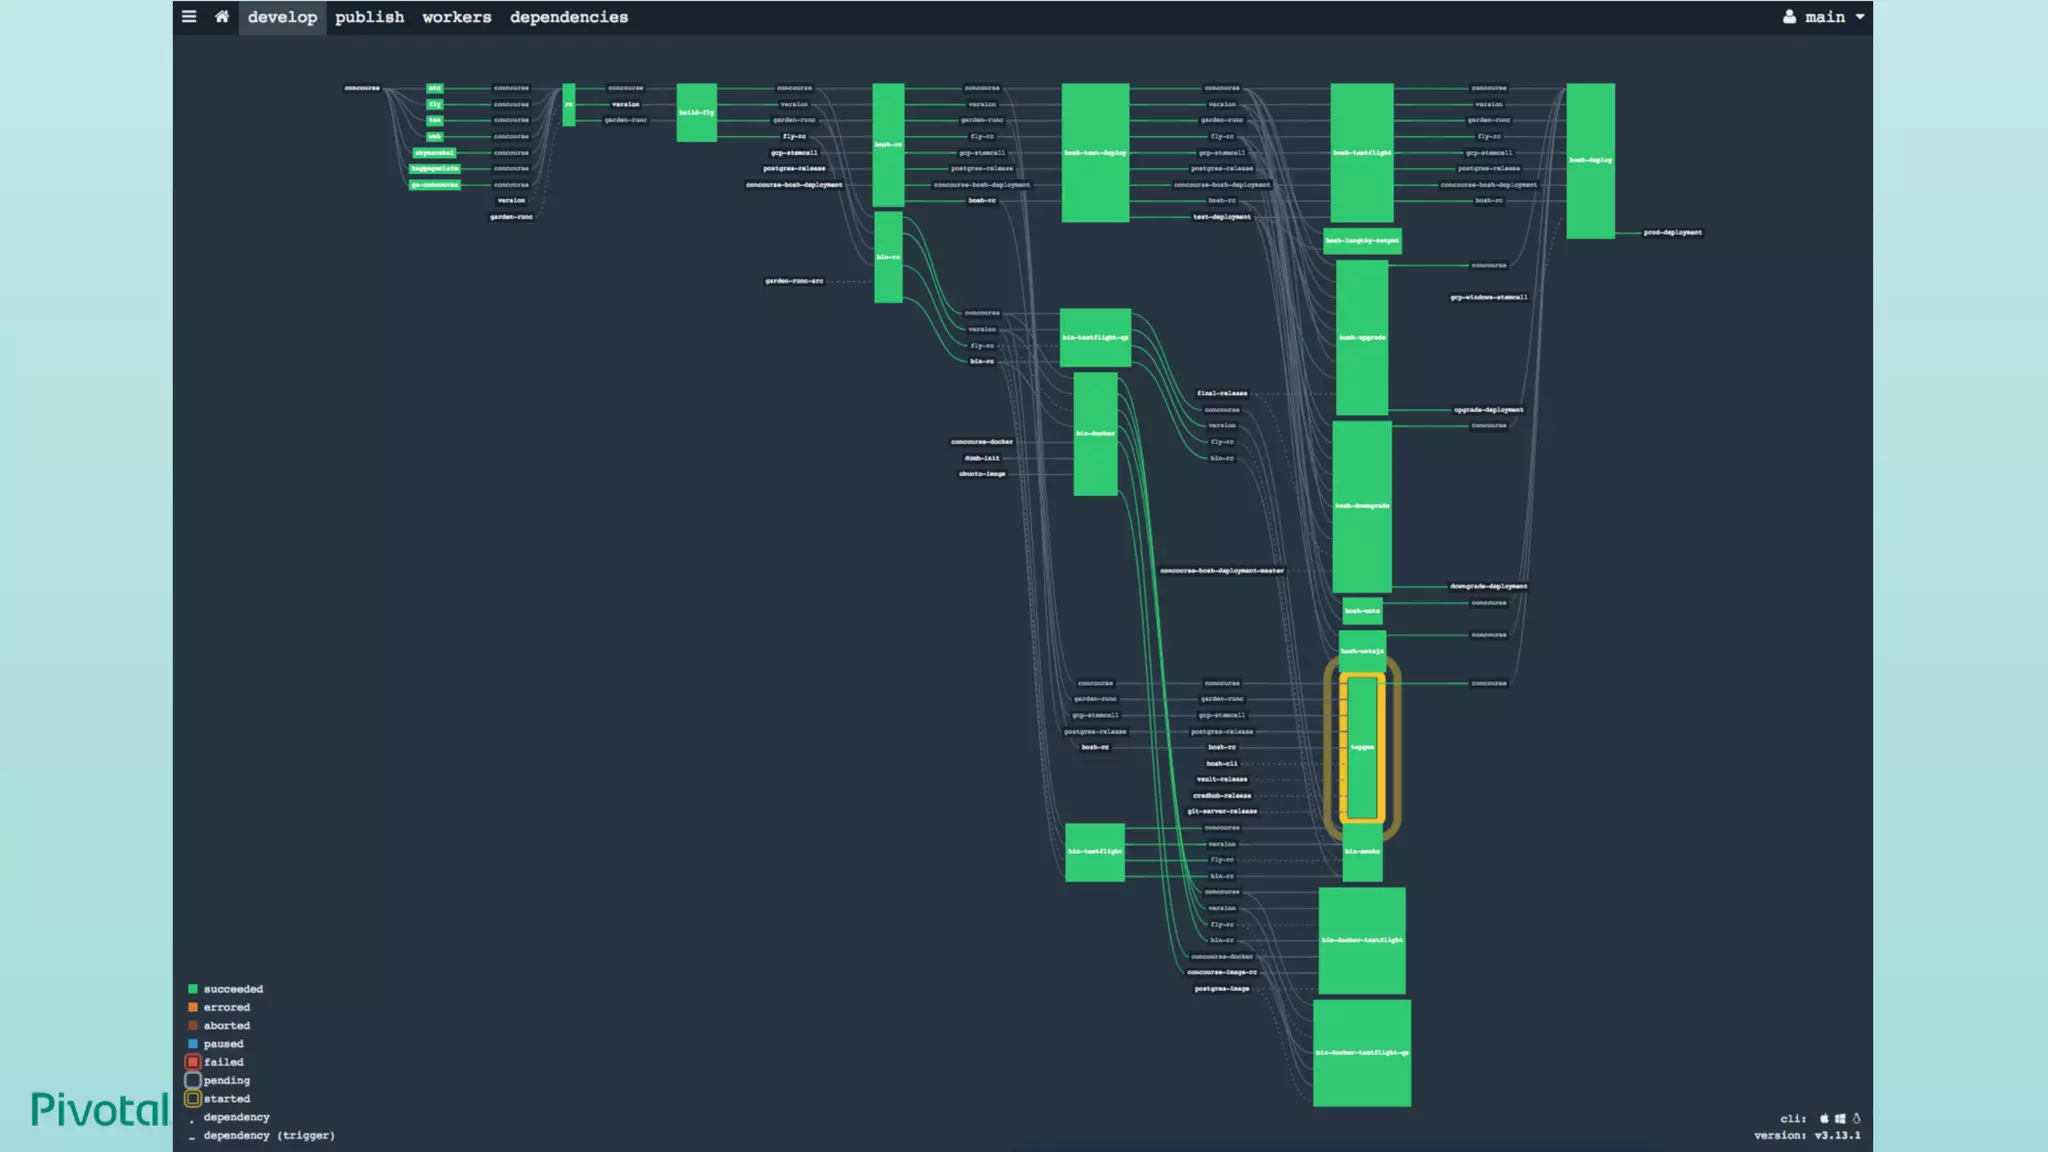
Task: Click the yellow started legend swatch
Action: click(193, 1098)
